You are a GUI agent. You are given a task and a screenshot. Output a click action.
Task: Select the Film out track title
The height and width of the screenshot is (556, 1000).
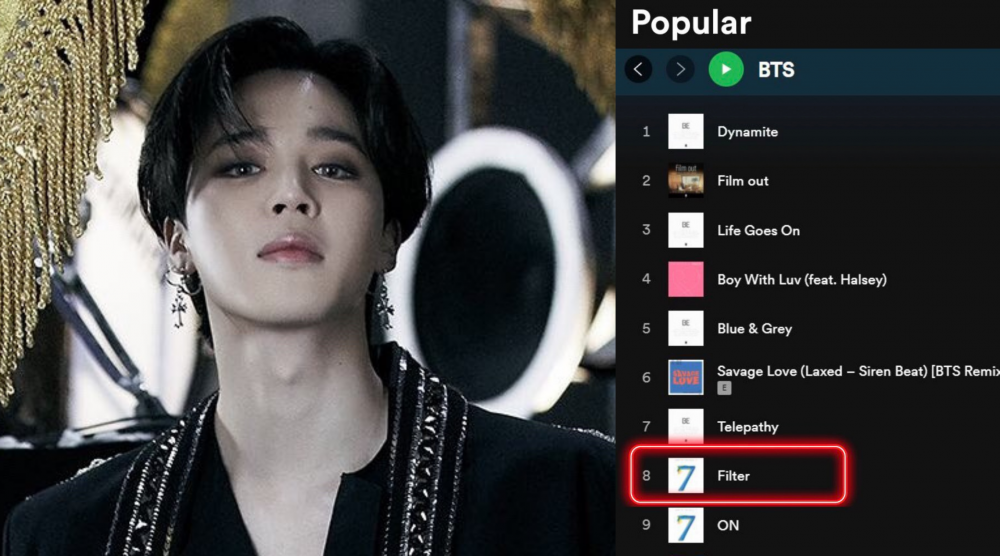(742, 181)
